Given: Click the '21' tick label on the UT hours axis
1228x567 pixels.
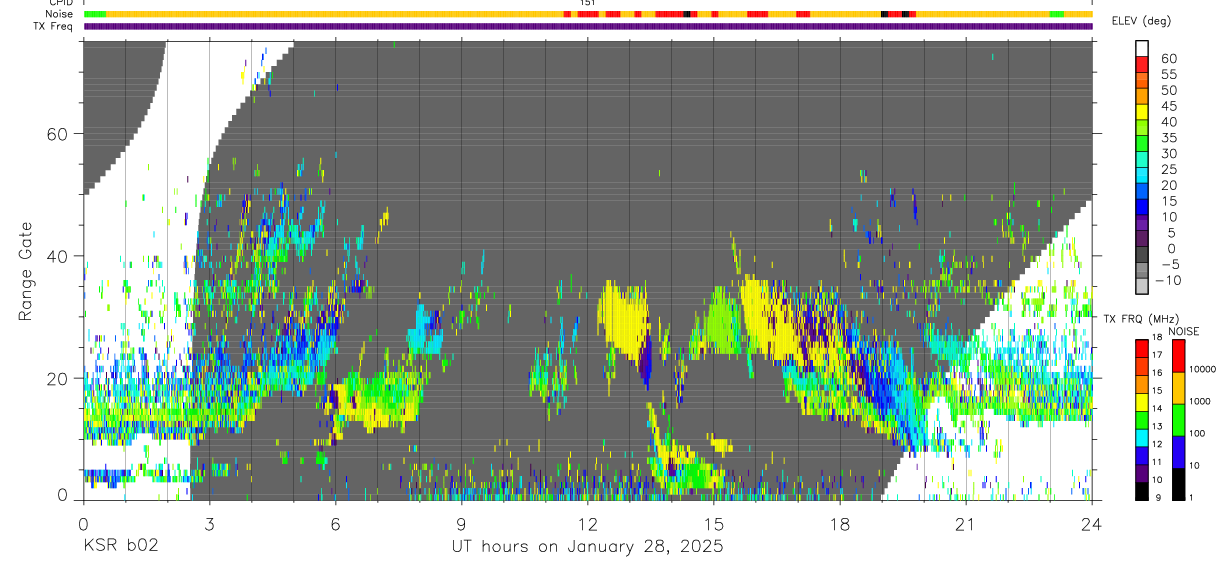Looking at the screenshot, I should click(965, 523).
